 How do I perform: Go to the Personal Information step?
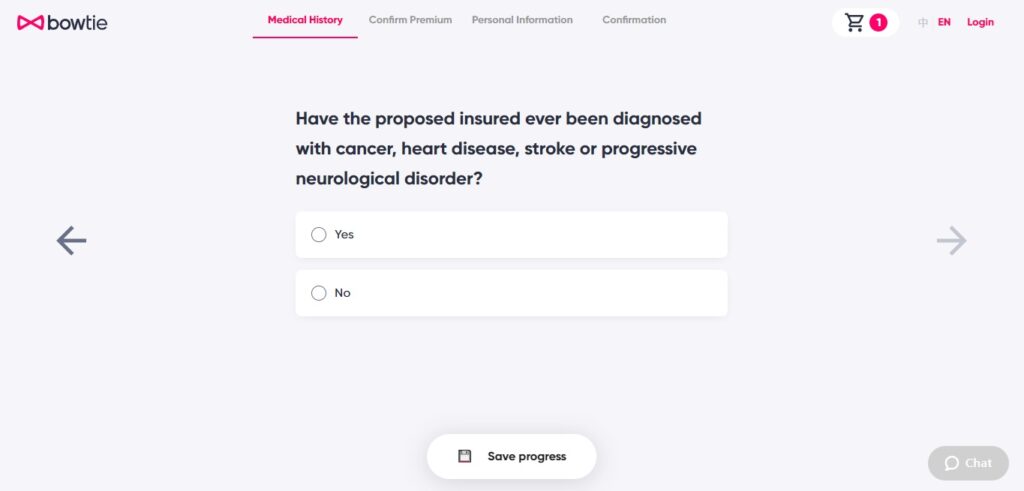point(522,20)
